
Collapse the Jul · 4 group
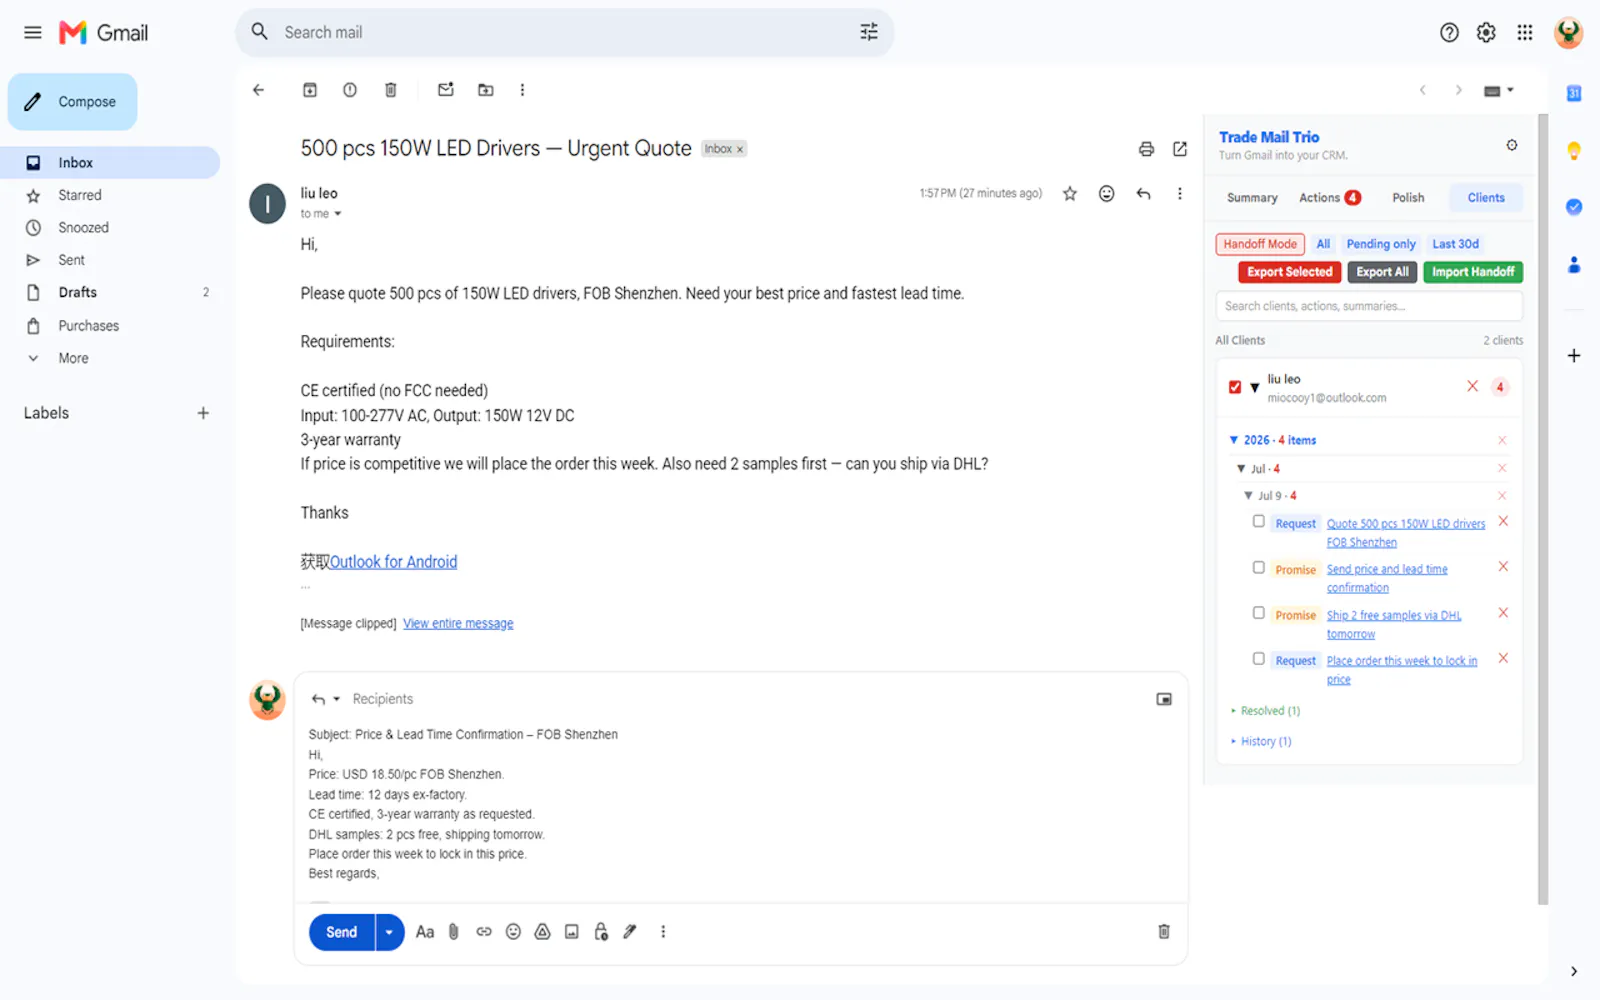point(1241,469)
